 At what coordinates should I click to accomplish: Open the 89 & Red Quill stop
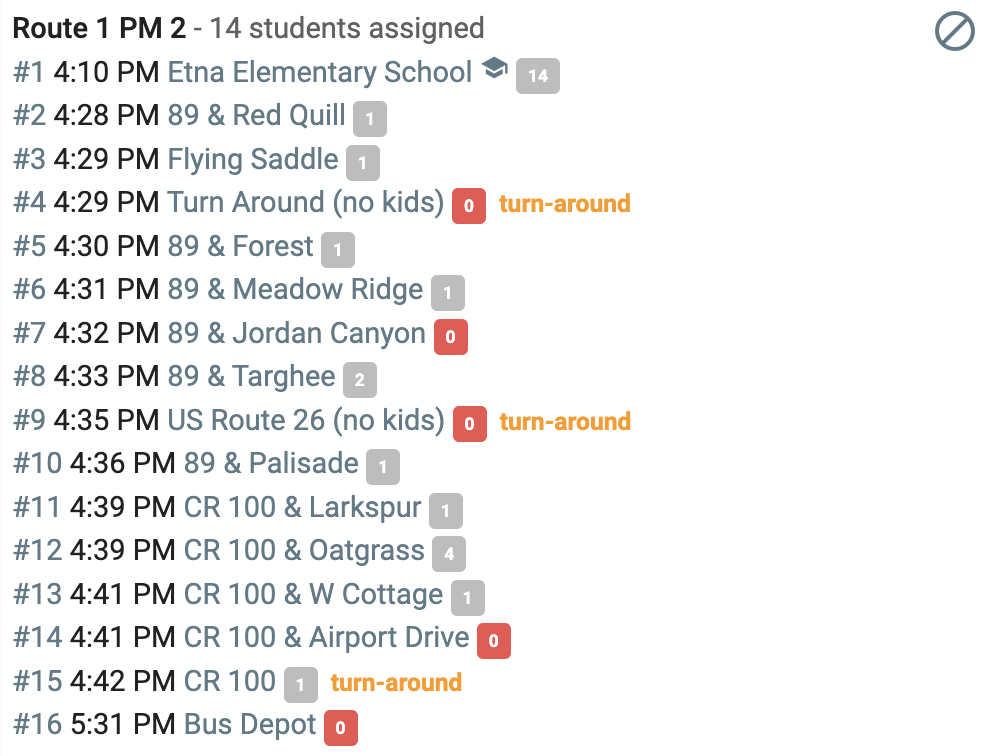point(256,115)
